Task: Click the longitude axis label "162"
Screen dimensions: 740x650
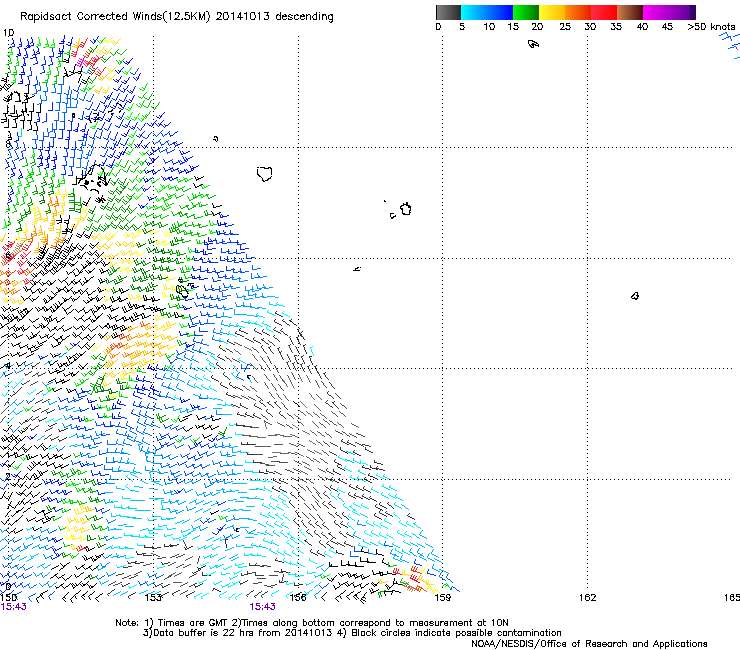Action: coord(588,598)
